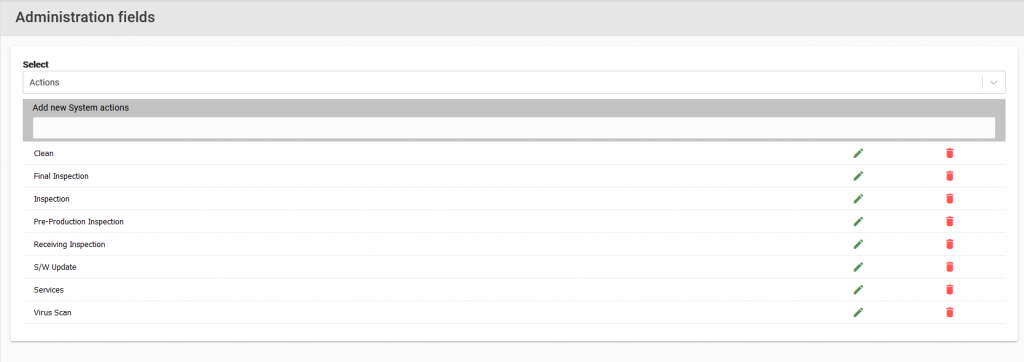Screen dimensions: 1024x362
Task: Edit the Final Inspection action
Action: pyautogui.click(x=858, y=176)
